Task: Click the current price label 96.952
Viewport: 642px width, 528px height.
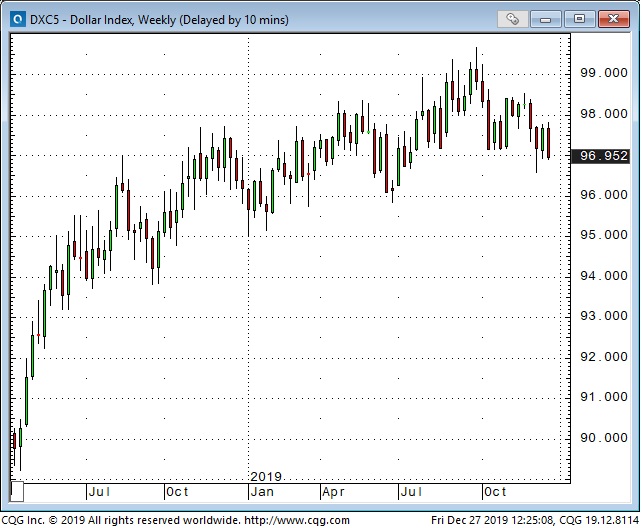Action: click(x=601, y=156)
